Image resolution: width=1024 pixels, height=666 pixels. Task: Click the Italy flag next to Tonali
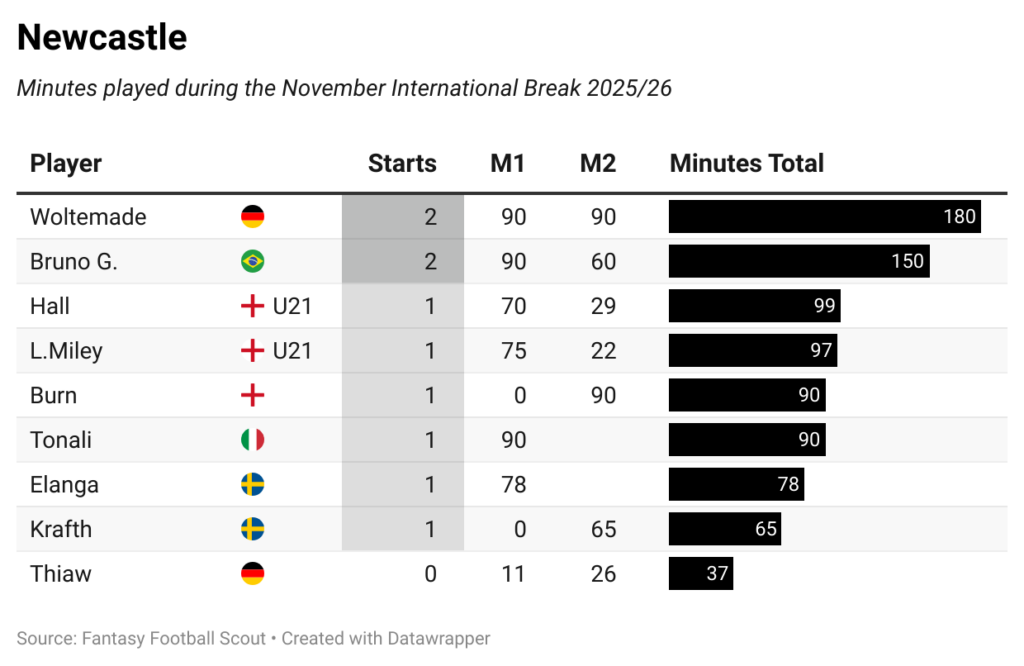tap(253, 440)
